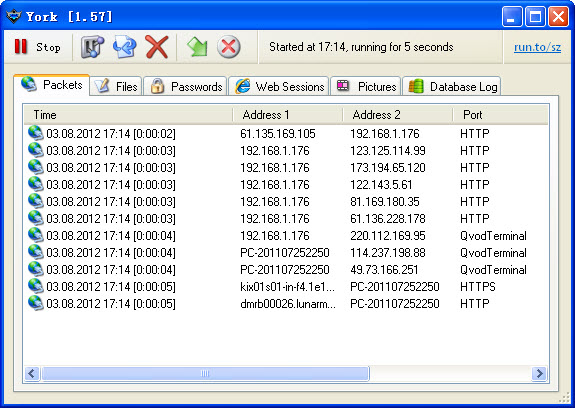Open the Passwords tab
Screen dimensions: 575x408
[x=185, y=87]
